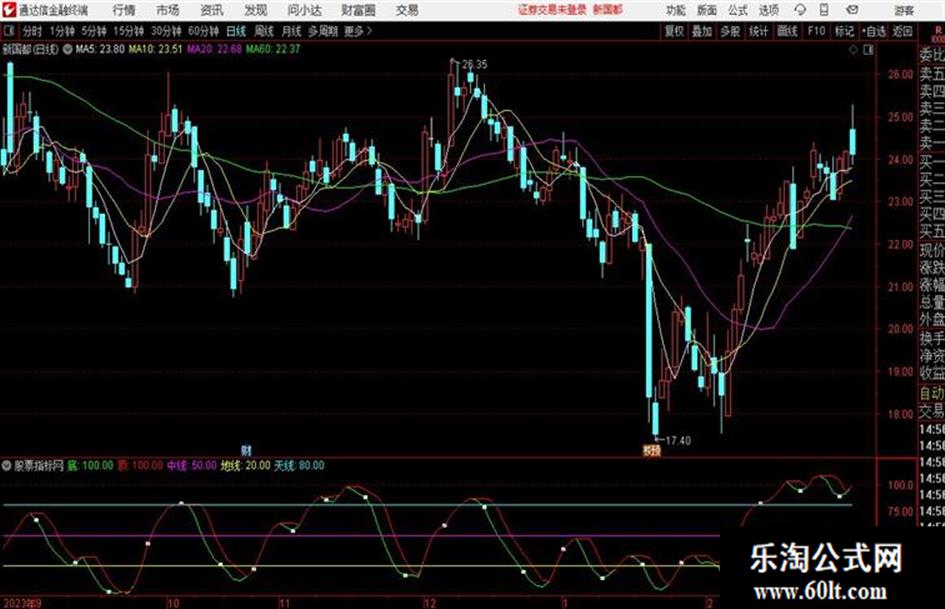Click the MA5: 23.80 indicator label
Viewport: 945px width, 609px height.
point(100,49)
